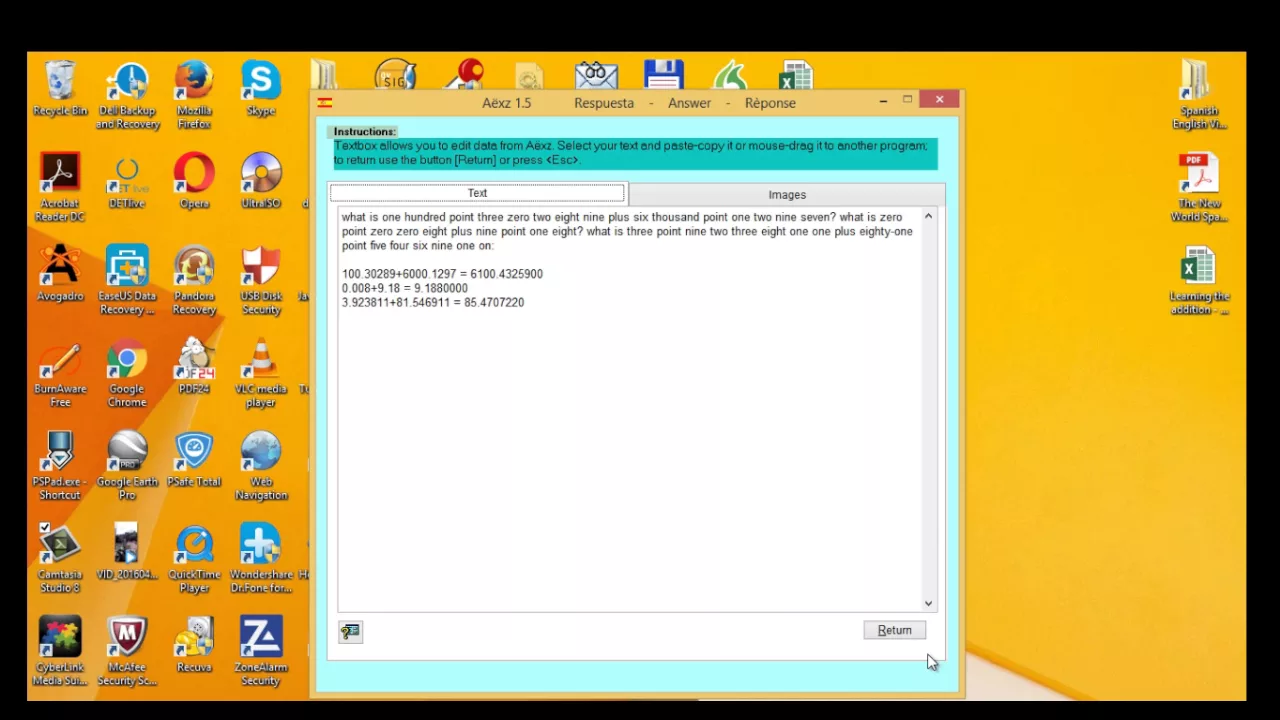Select The New World Spanish PDF icon
Image resolution: width=1280 pixels, height=720 pixels.
[x=1199, y=187]
